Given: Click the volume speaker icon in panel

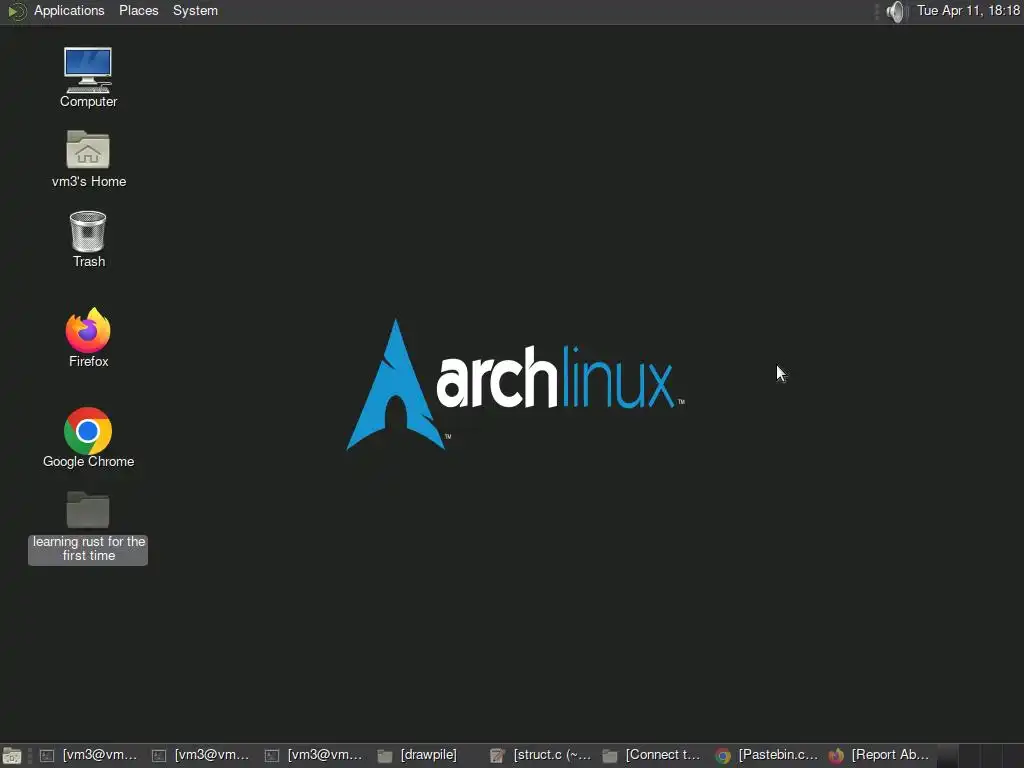Looking at the screenshot, I should point(897,11).
